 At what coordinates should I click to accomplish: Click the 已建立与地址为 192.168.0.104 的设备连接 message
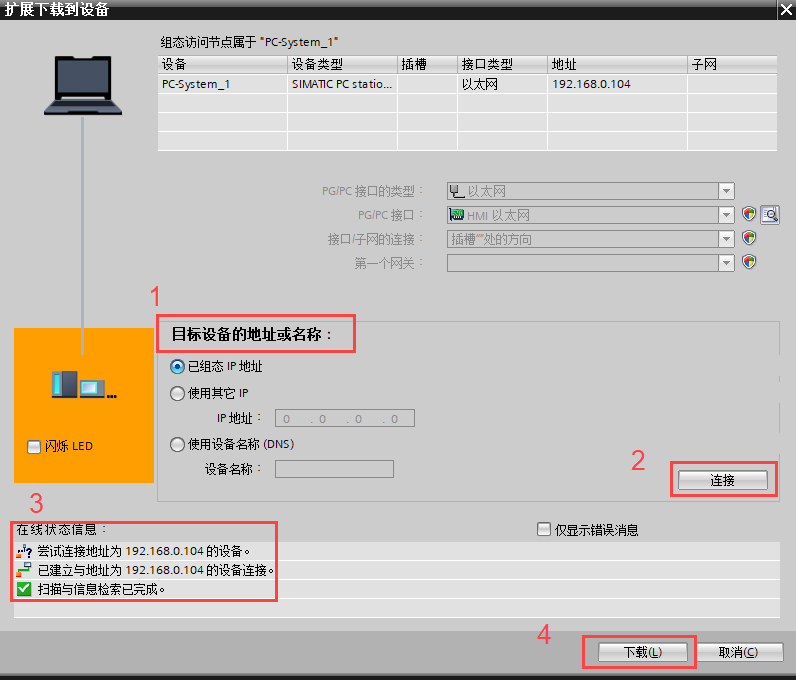click(156, 570)
